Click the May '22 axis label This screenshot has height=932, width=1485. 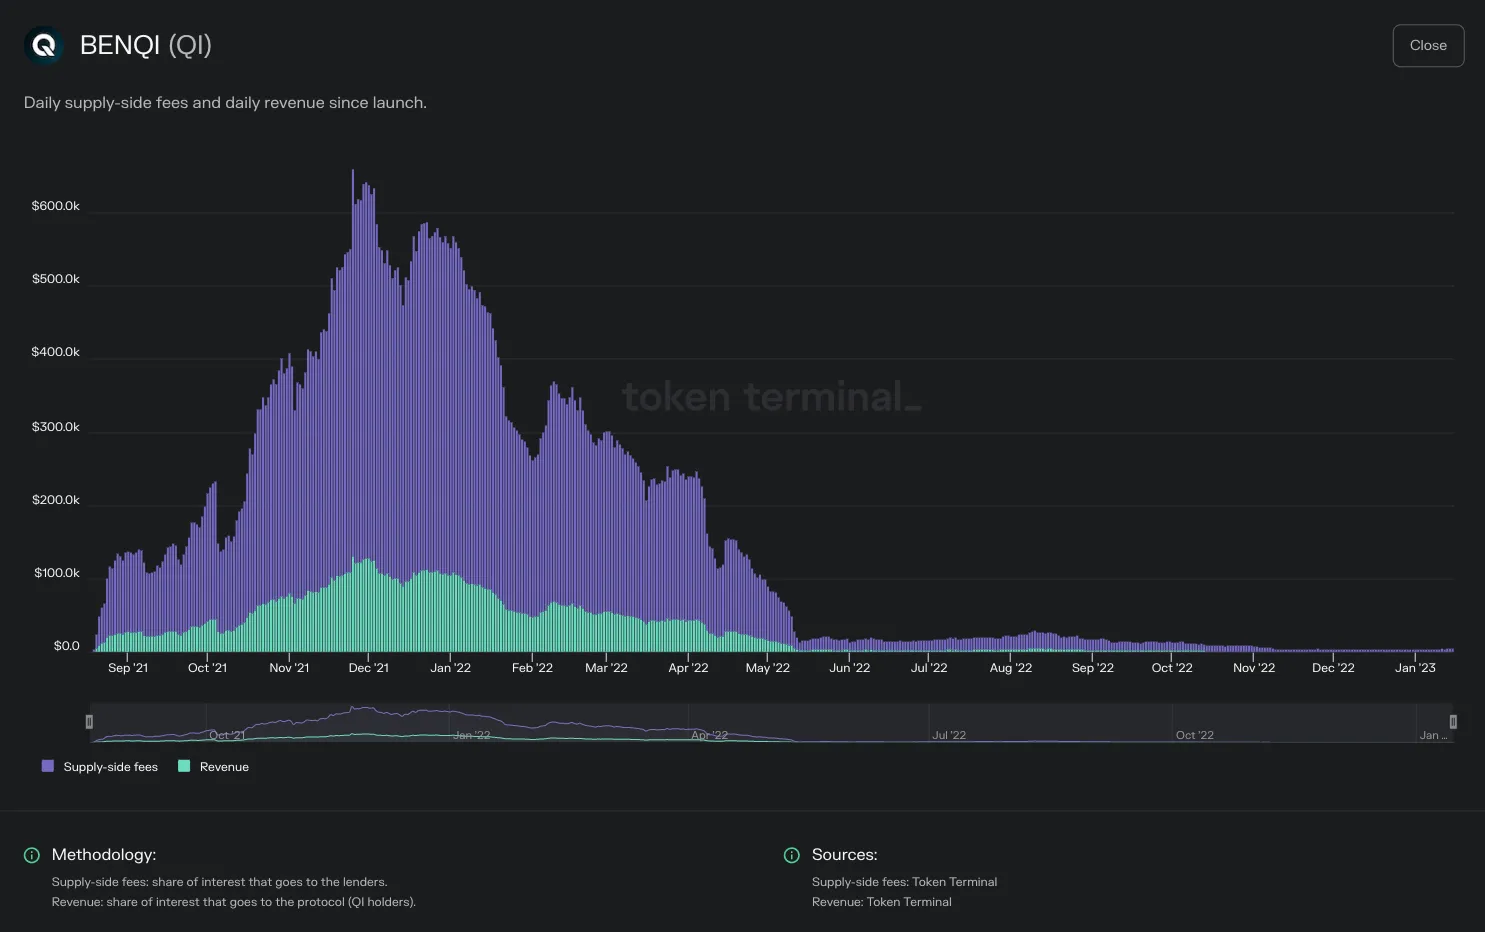pos(768,668)
